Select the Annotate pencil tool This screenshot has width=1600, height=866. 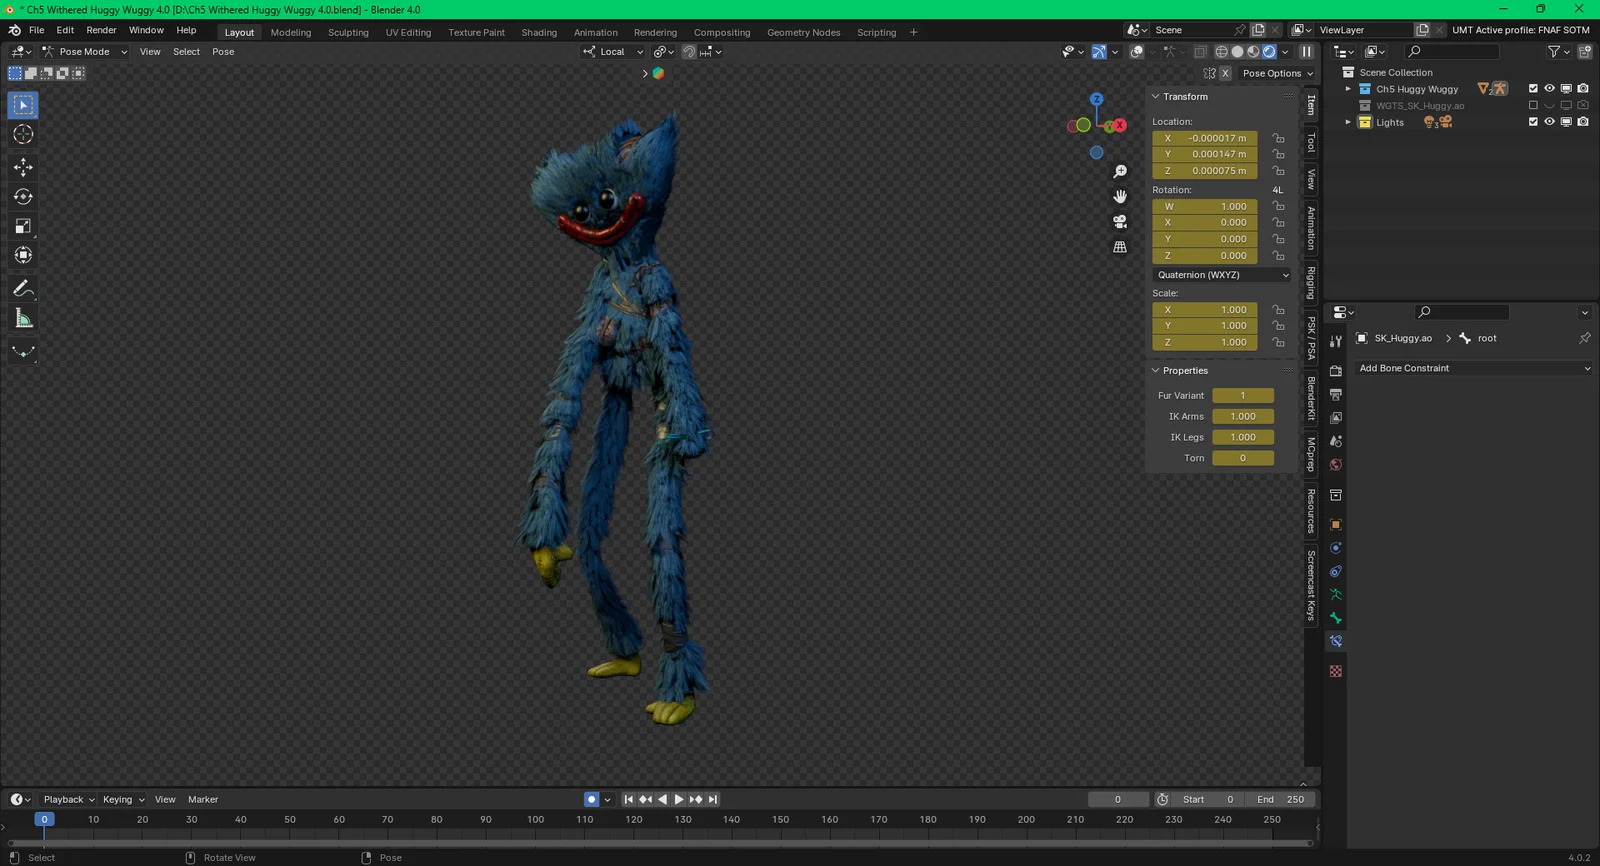[x=23, y=289]
